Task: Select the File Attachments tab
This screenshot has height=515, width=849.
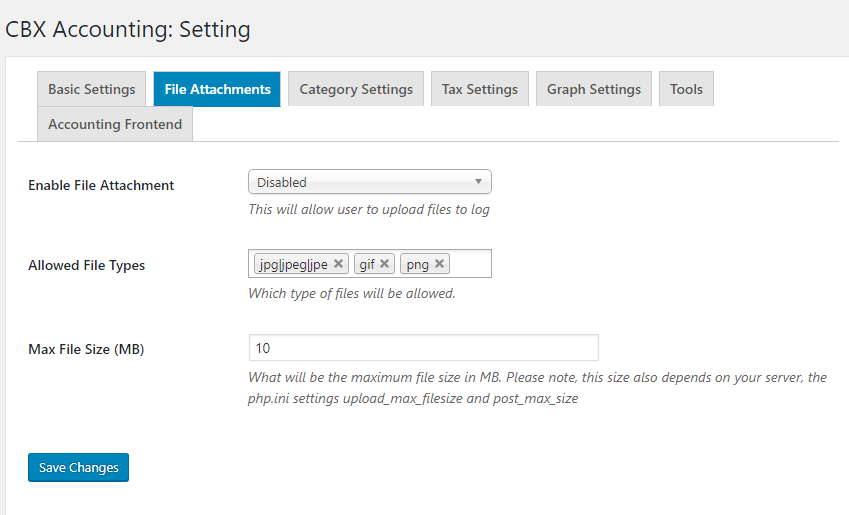Action: tap(217, 89)
